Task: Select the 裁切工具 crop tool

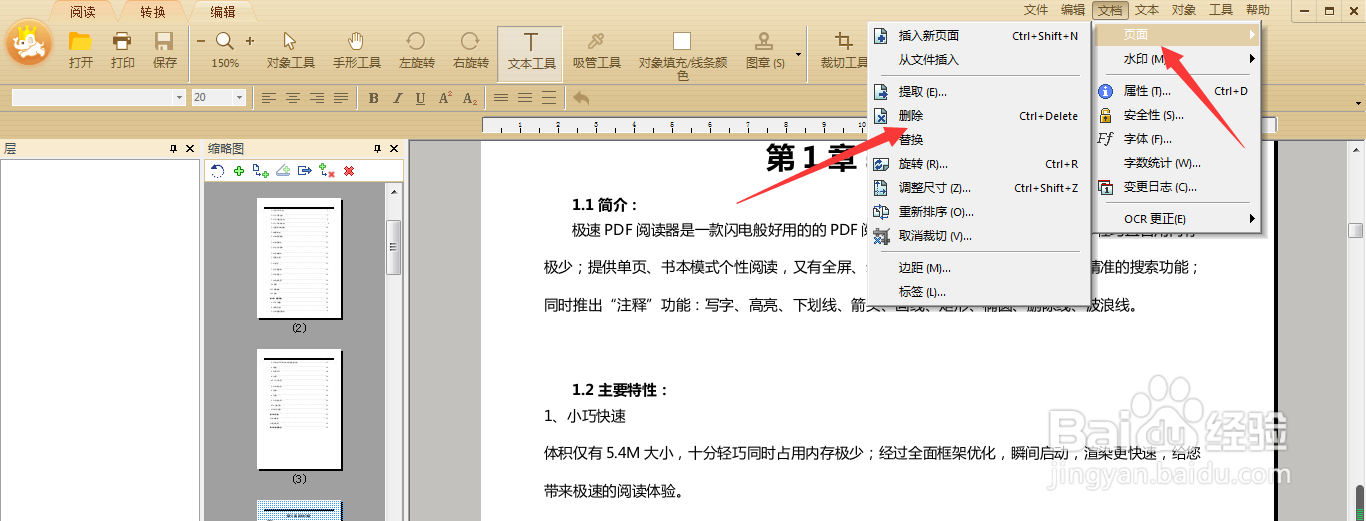Action: pyautogui.click(x=844, y=49)
